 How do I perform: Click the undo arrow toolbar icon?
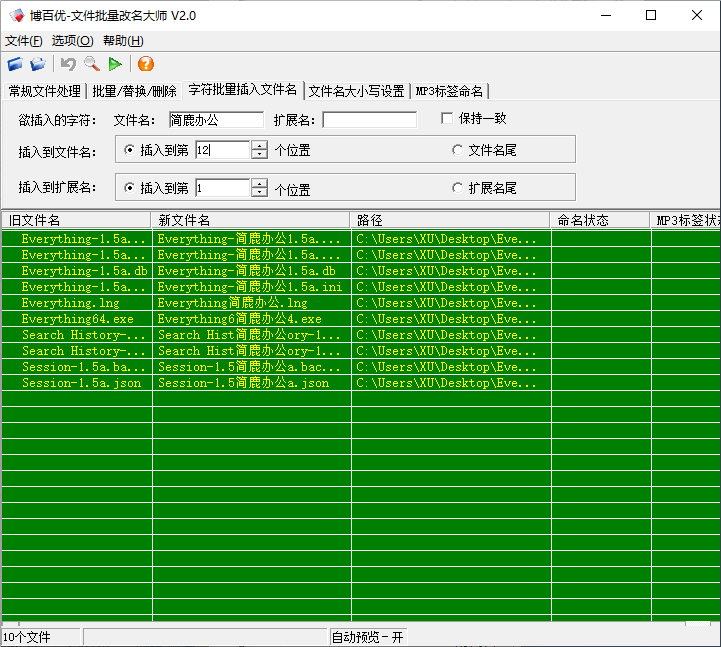coord(69,64)
